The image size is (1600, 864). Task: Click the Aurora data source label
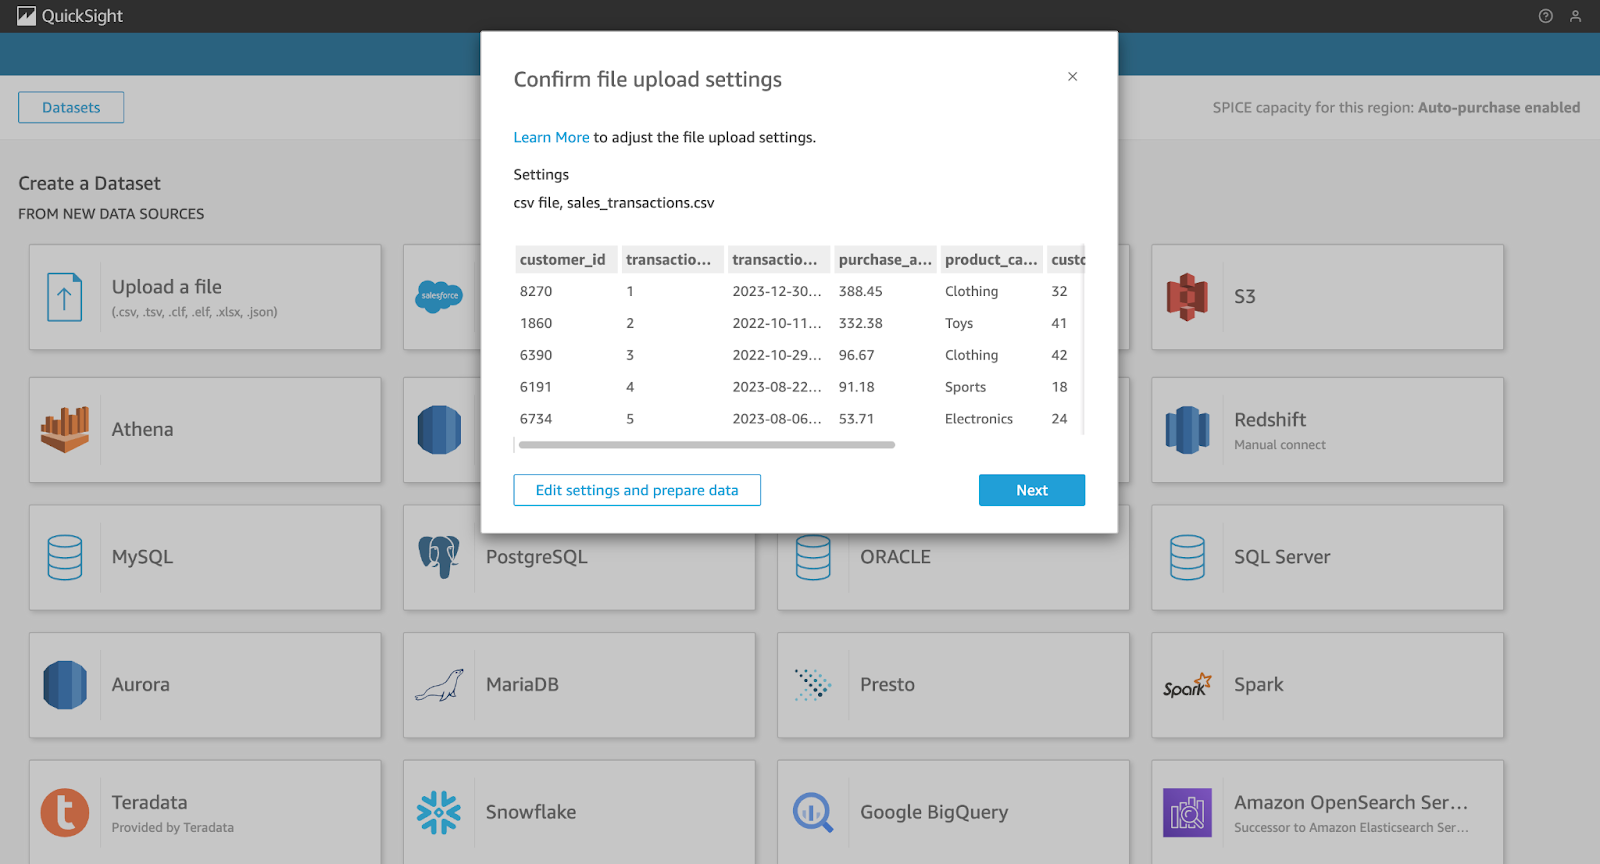tap(141, 685)
